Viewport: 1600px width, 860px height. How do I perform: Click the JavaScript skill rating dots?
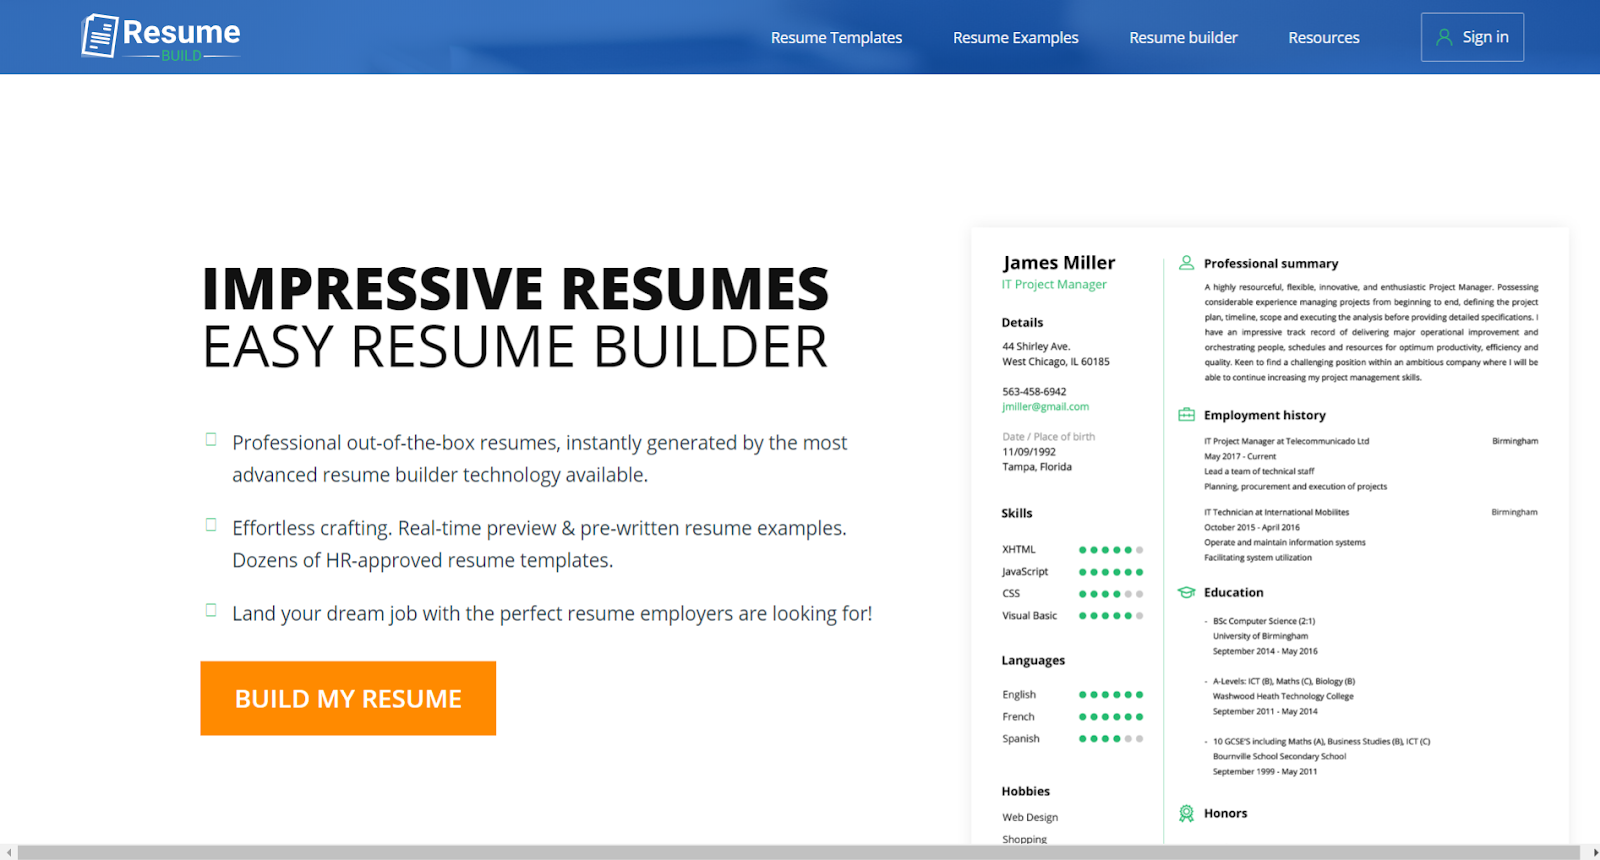tap(1111, 572)
